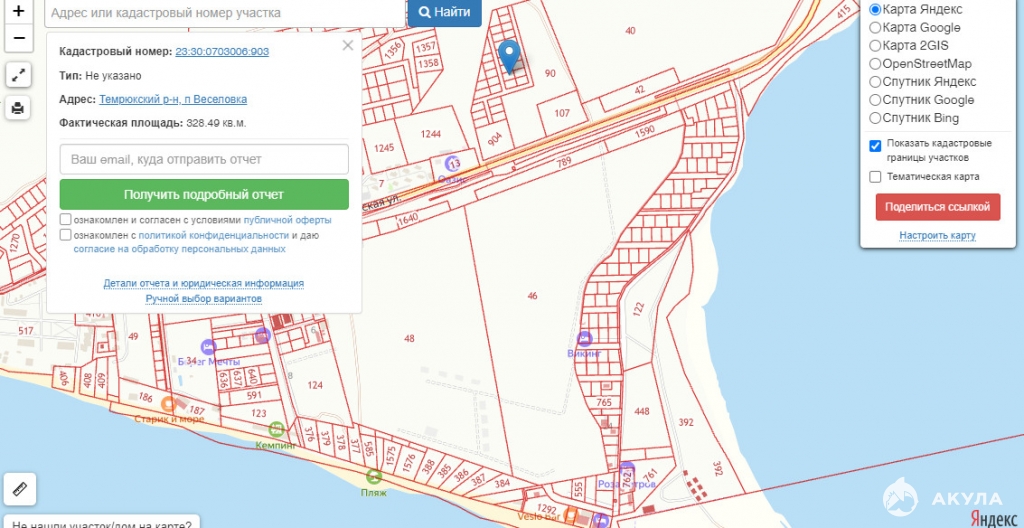Enable the Тематическая карта checkbox

875,177
